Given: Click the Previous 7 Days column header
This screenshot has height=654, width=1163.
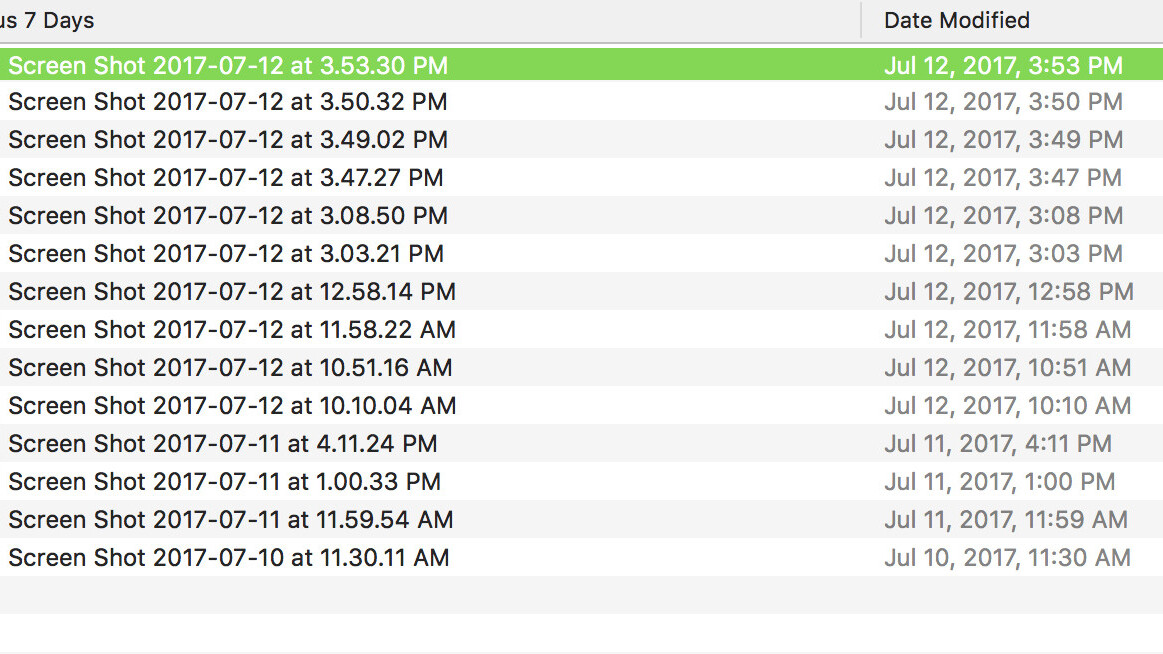Looking at the screenshot, I should [48, 20].
